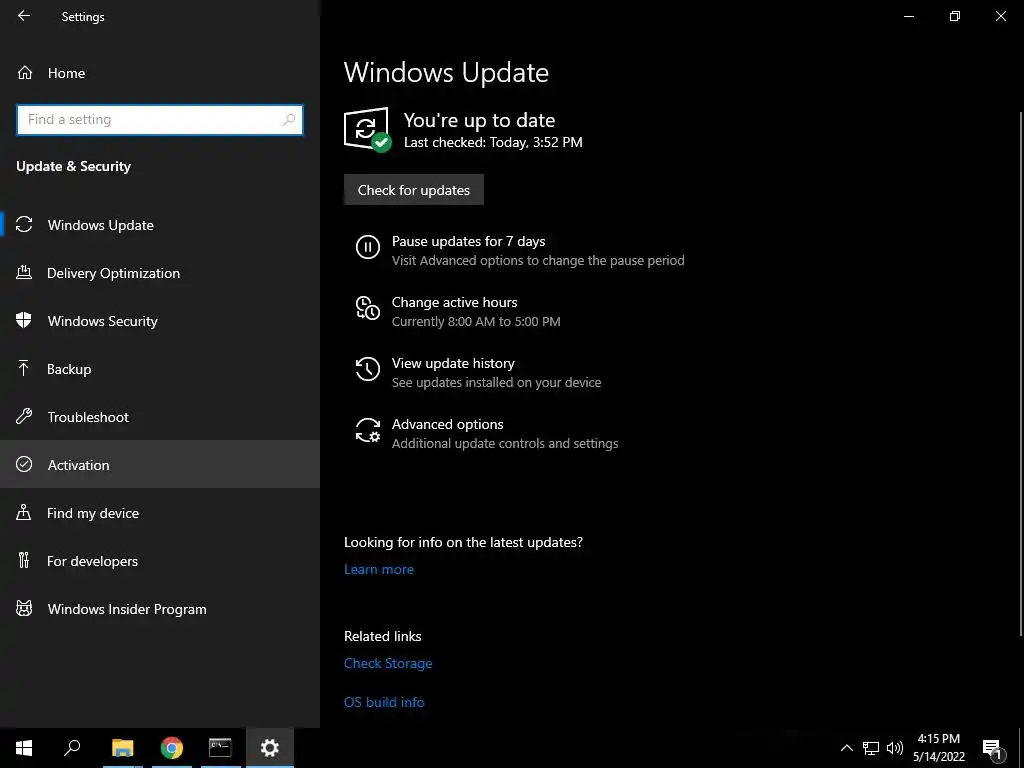1024x768 pixels.
Task: Click the pause icon beside Pause updates
Action: [x=368, y=248]
